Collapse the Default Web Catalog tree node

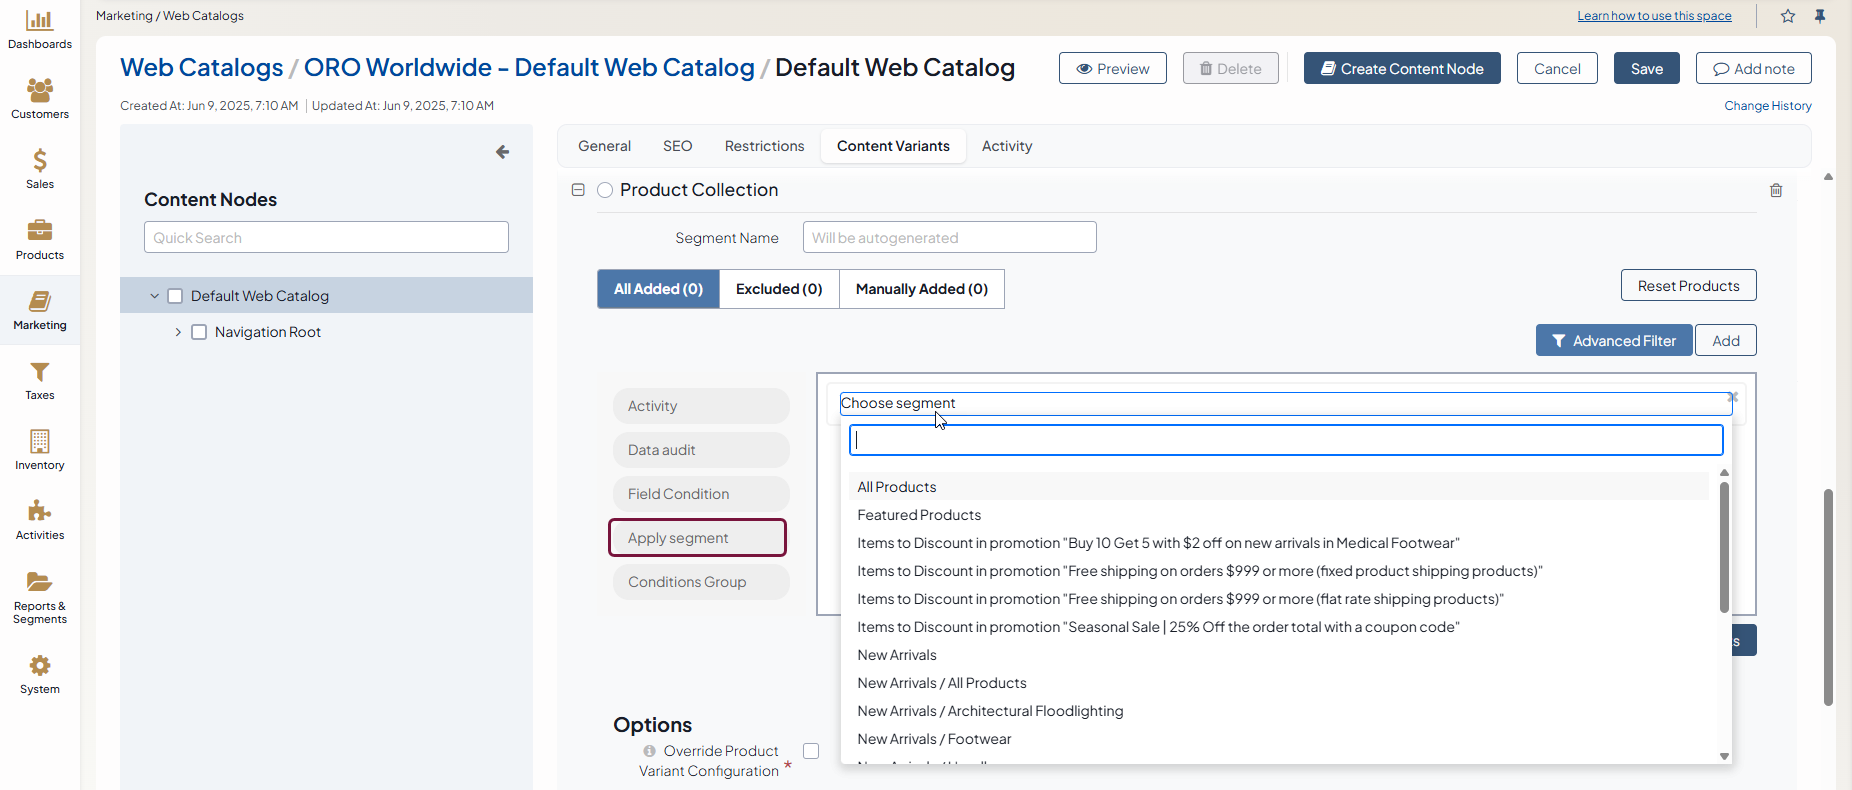tap(154, 296)
